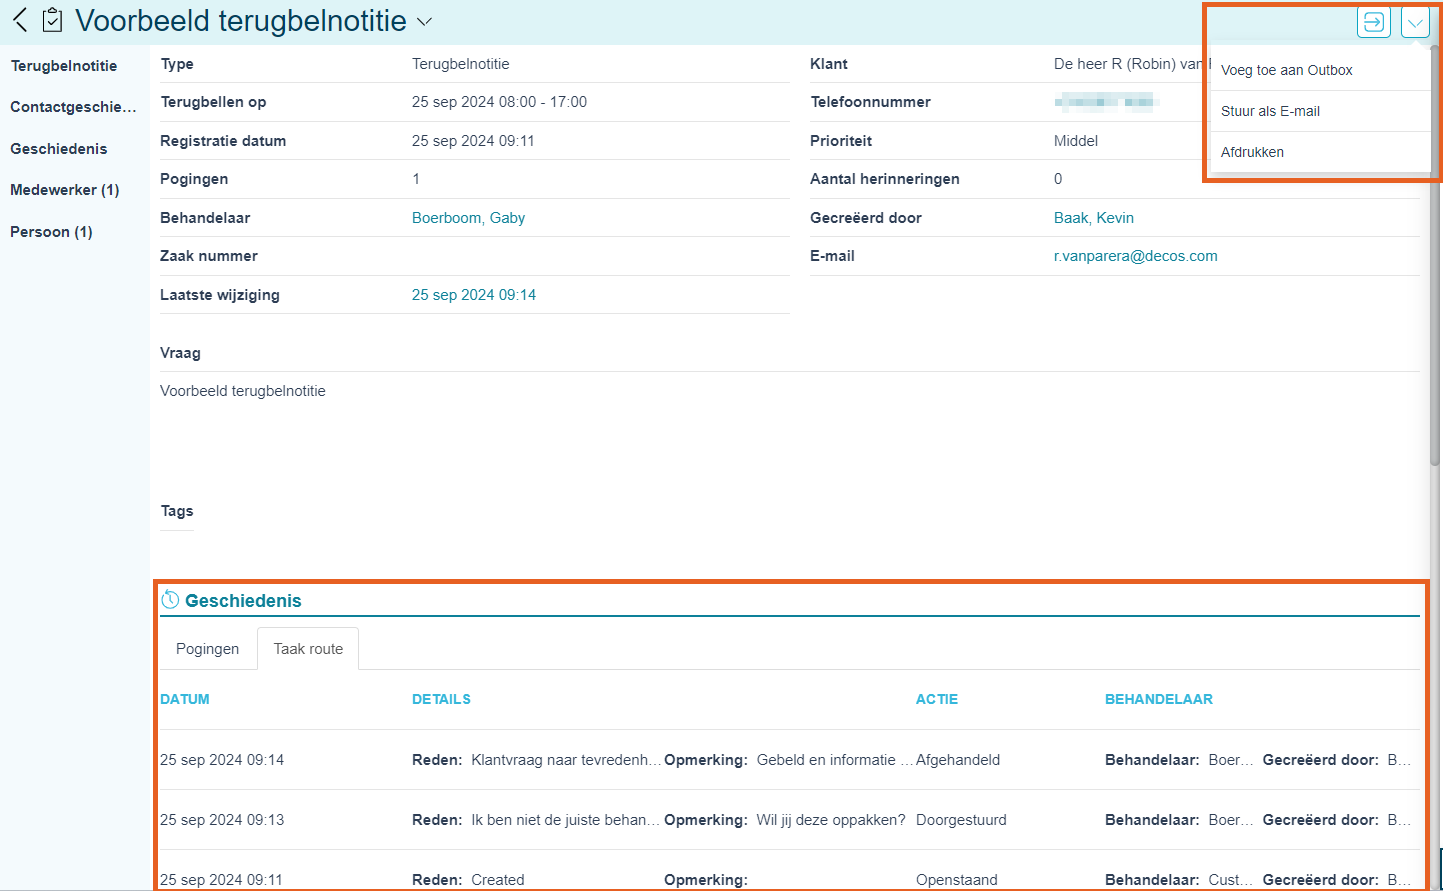
Task: Open last change link 25 sep 2024 09:14
Action: pos(474,295)
